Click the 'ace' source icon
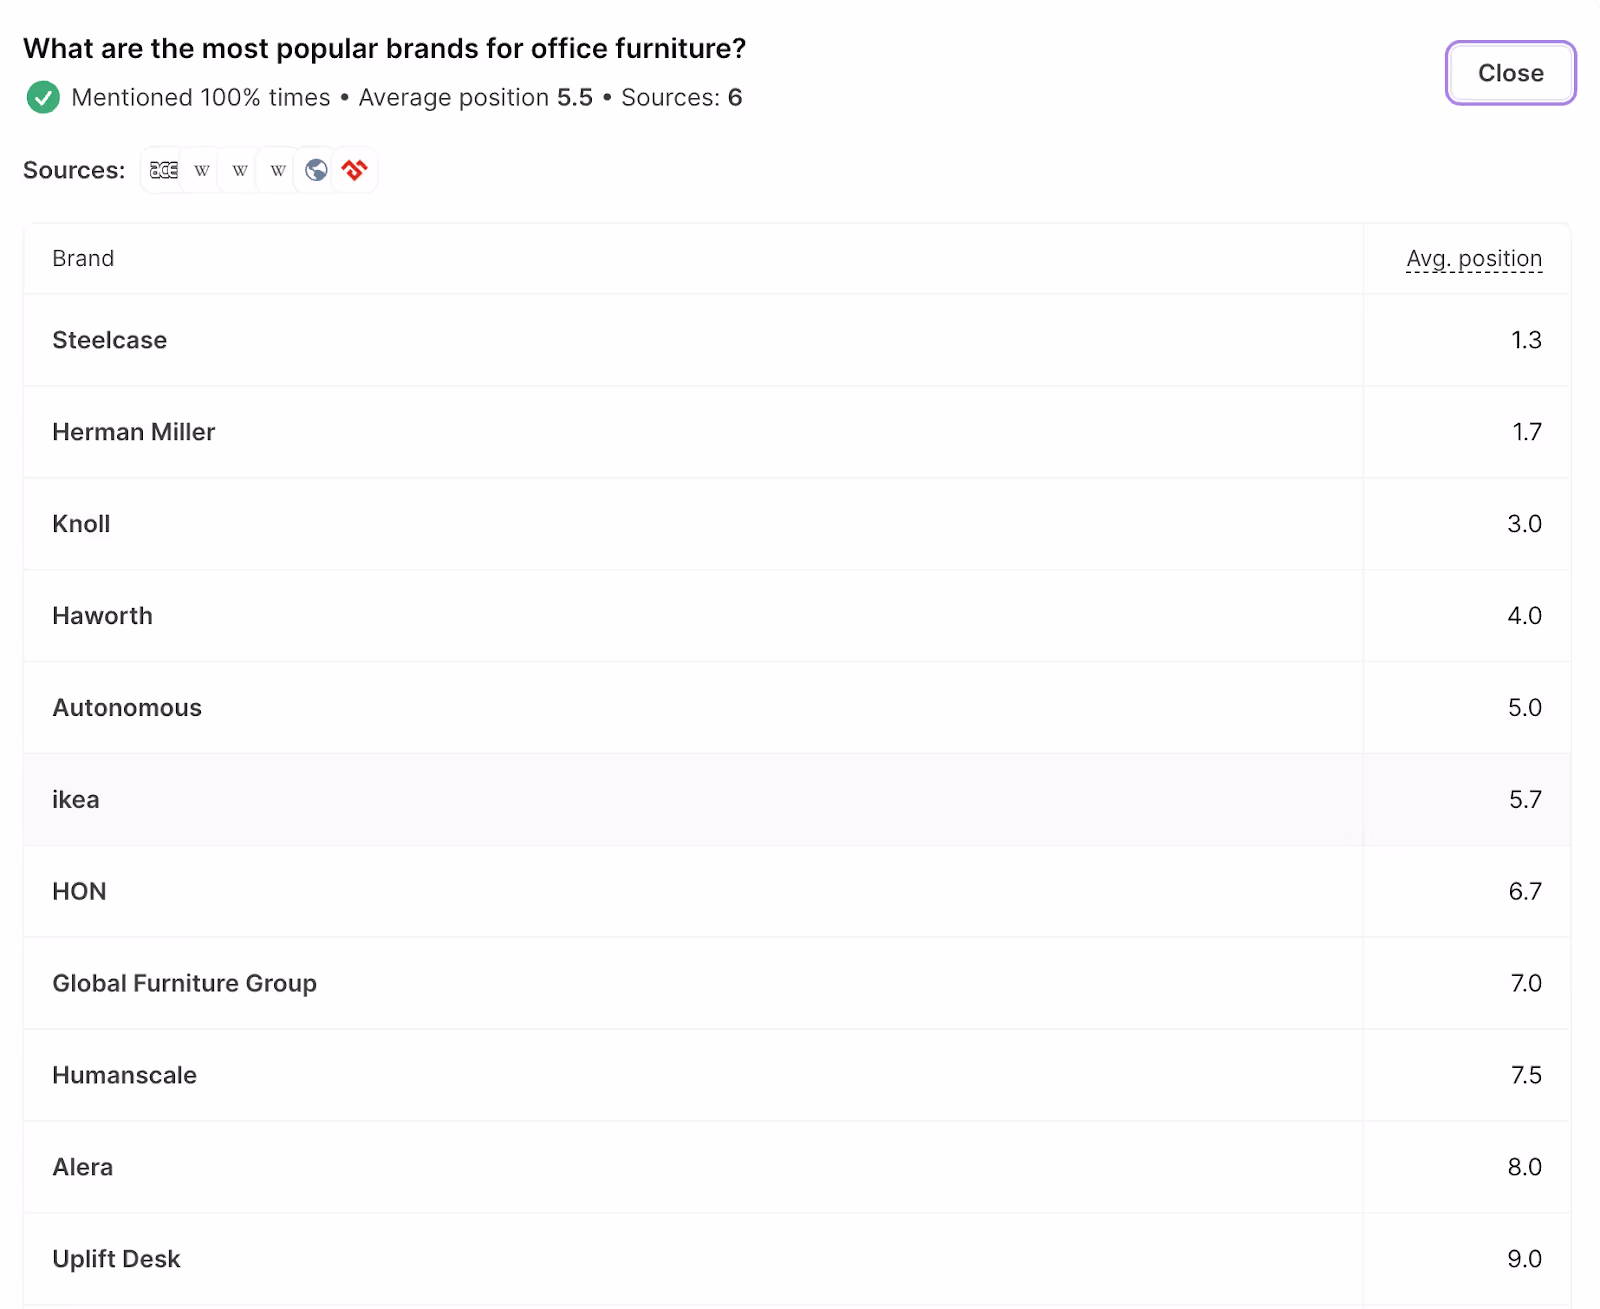The image size is (1600, 1309). pos(164,170)
